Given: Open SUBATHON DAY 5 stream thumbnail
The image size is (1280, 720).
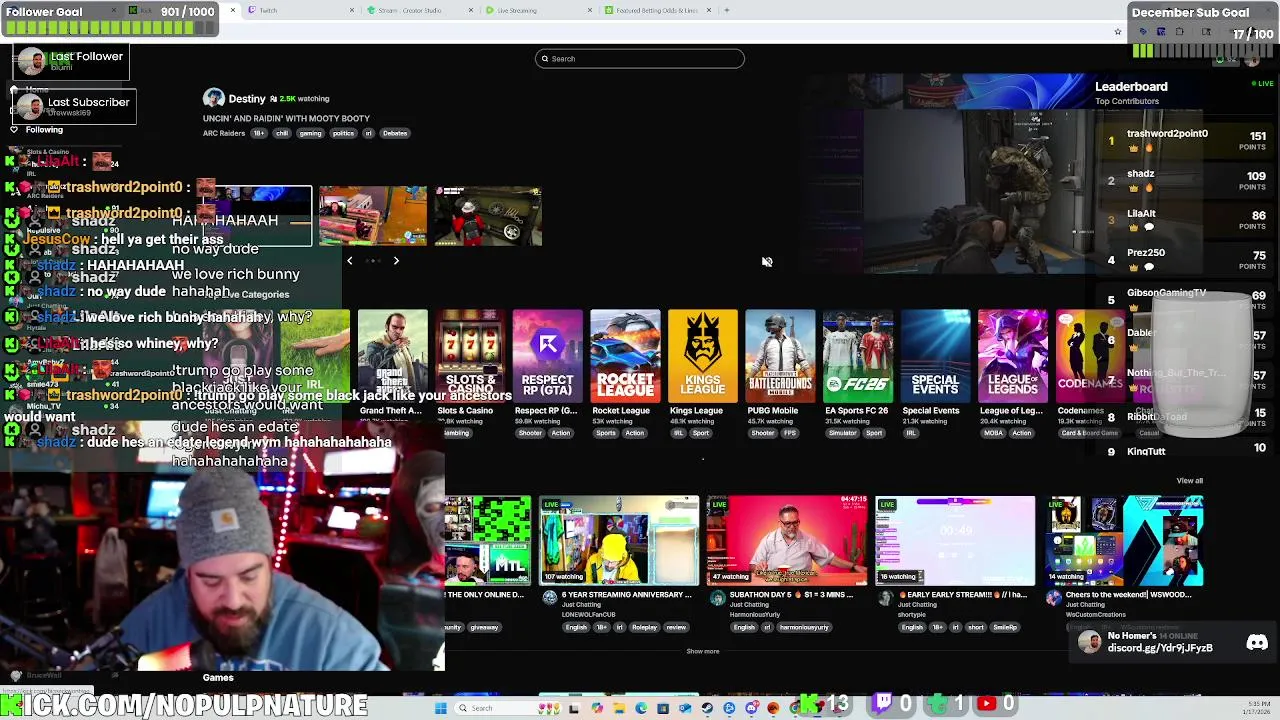Looking at the screenshot, I should [x=788, y=540].
